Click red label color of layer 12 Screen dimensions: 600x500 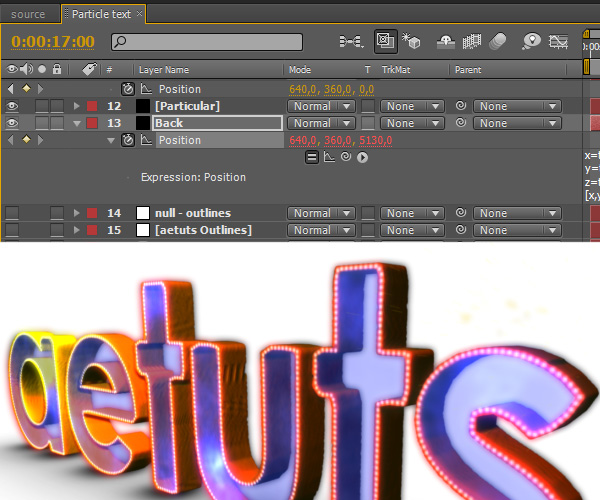tap(92, 106)
